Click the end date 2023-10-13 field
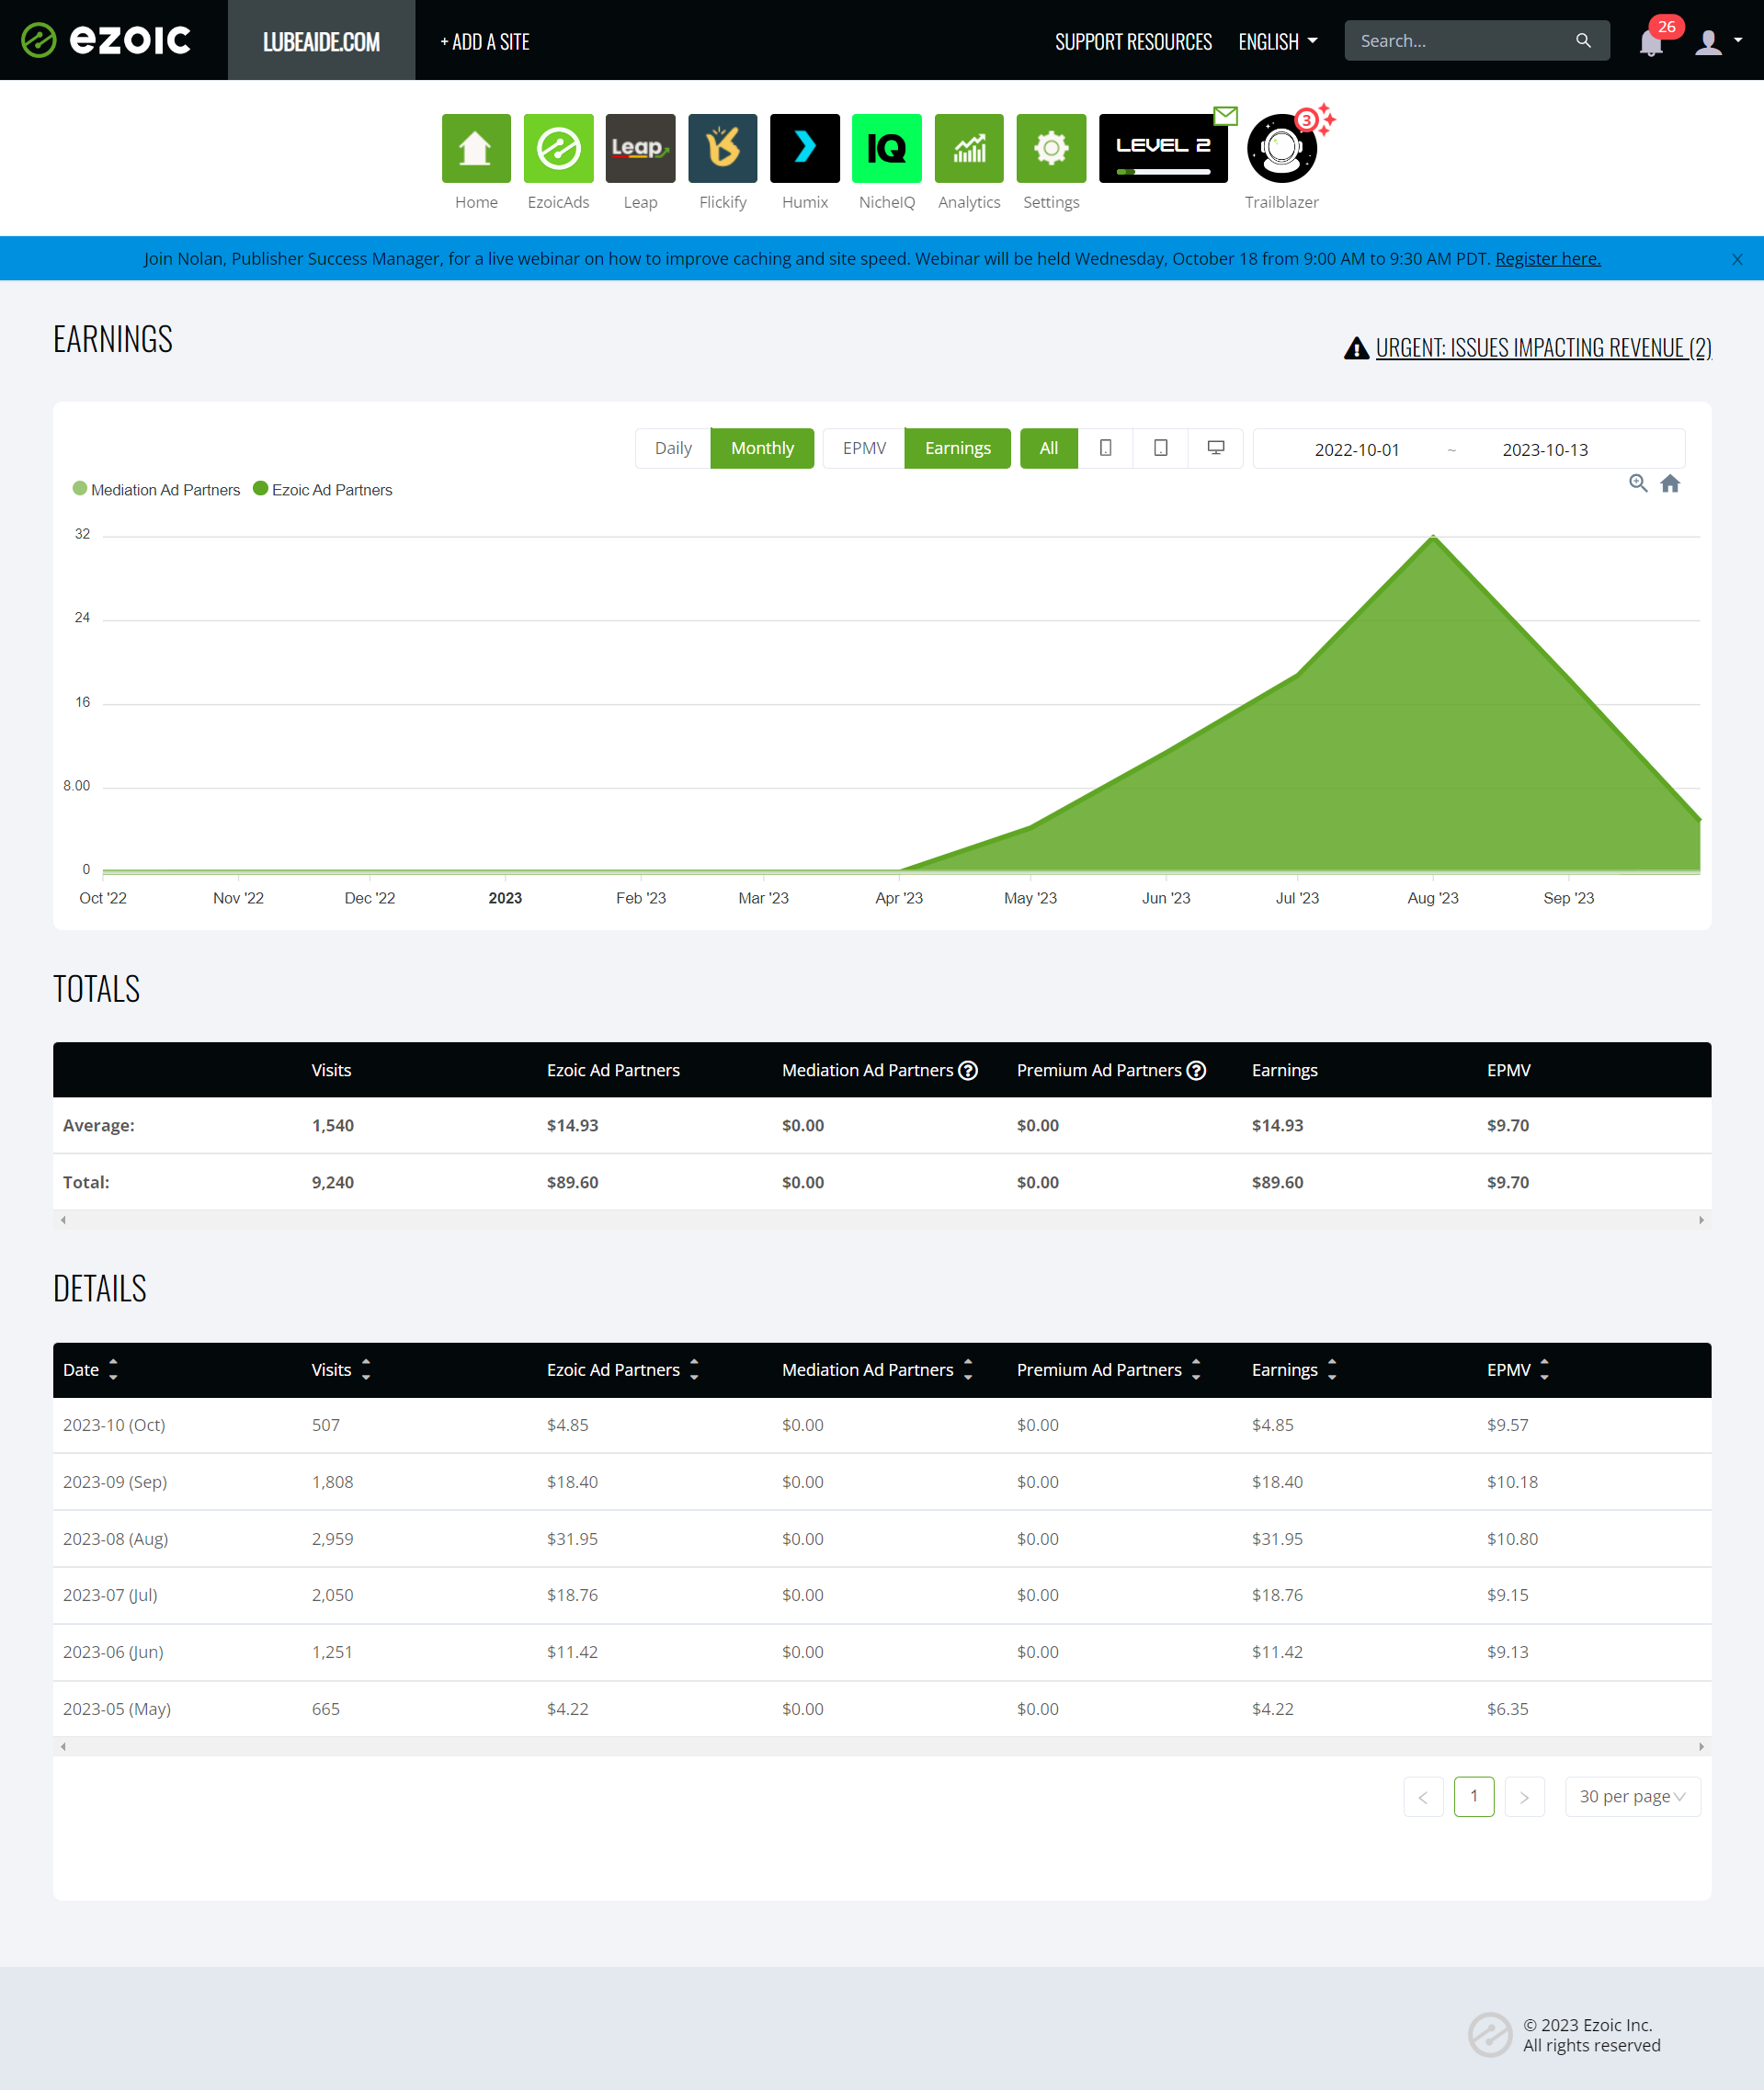This screenshot has width=1764, height=2090. coord(1545,450)
